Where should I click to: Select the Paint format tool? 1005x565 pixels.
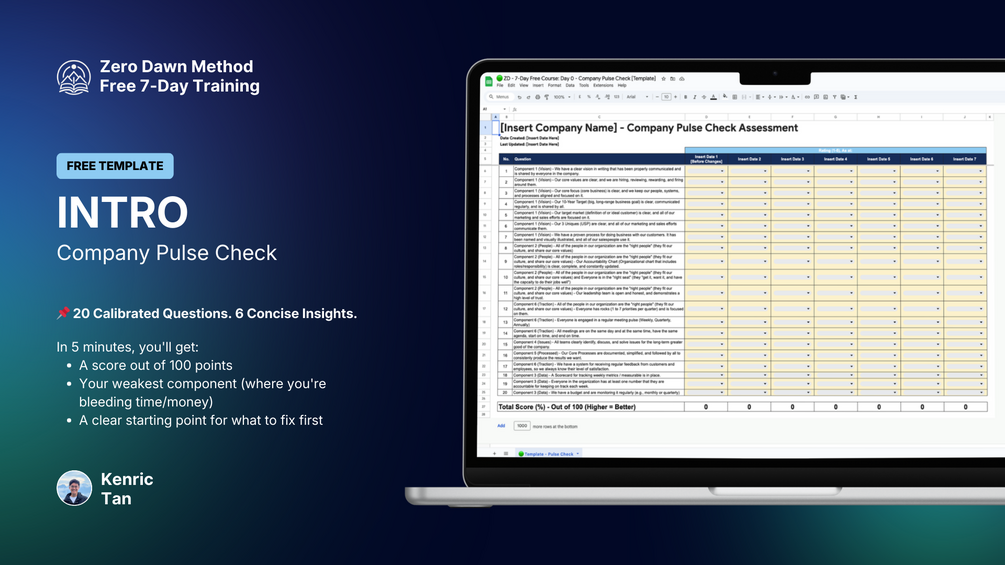[x=547, y=97]
